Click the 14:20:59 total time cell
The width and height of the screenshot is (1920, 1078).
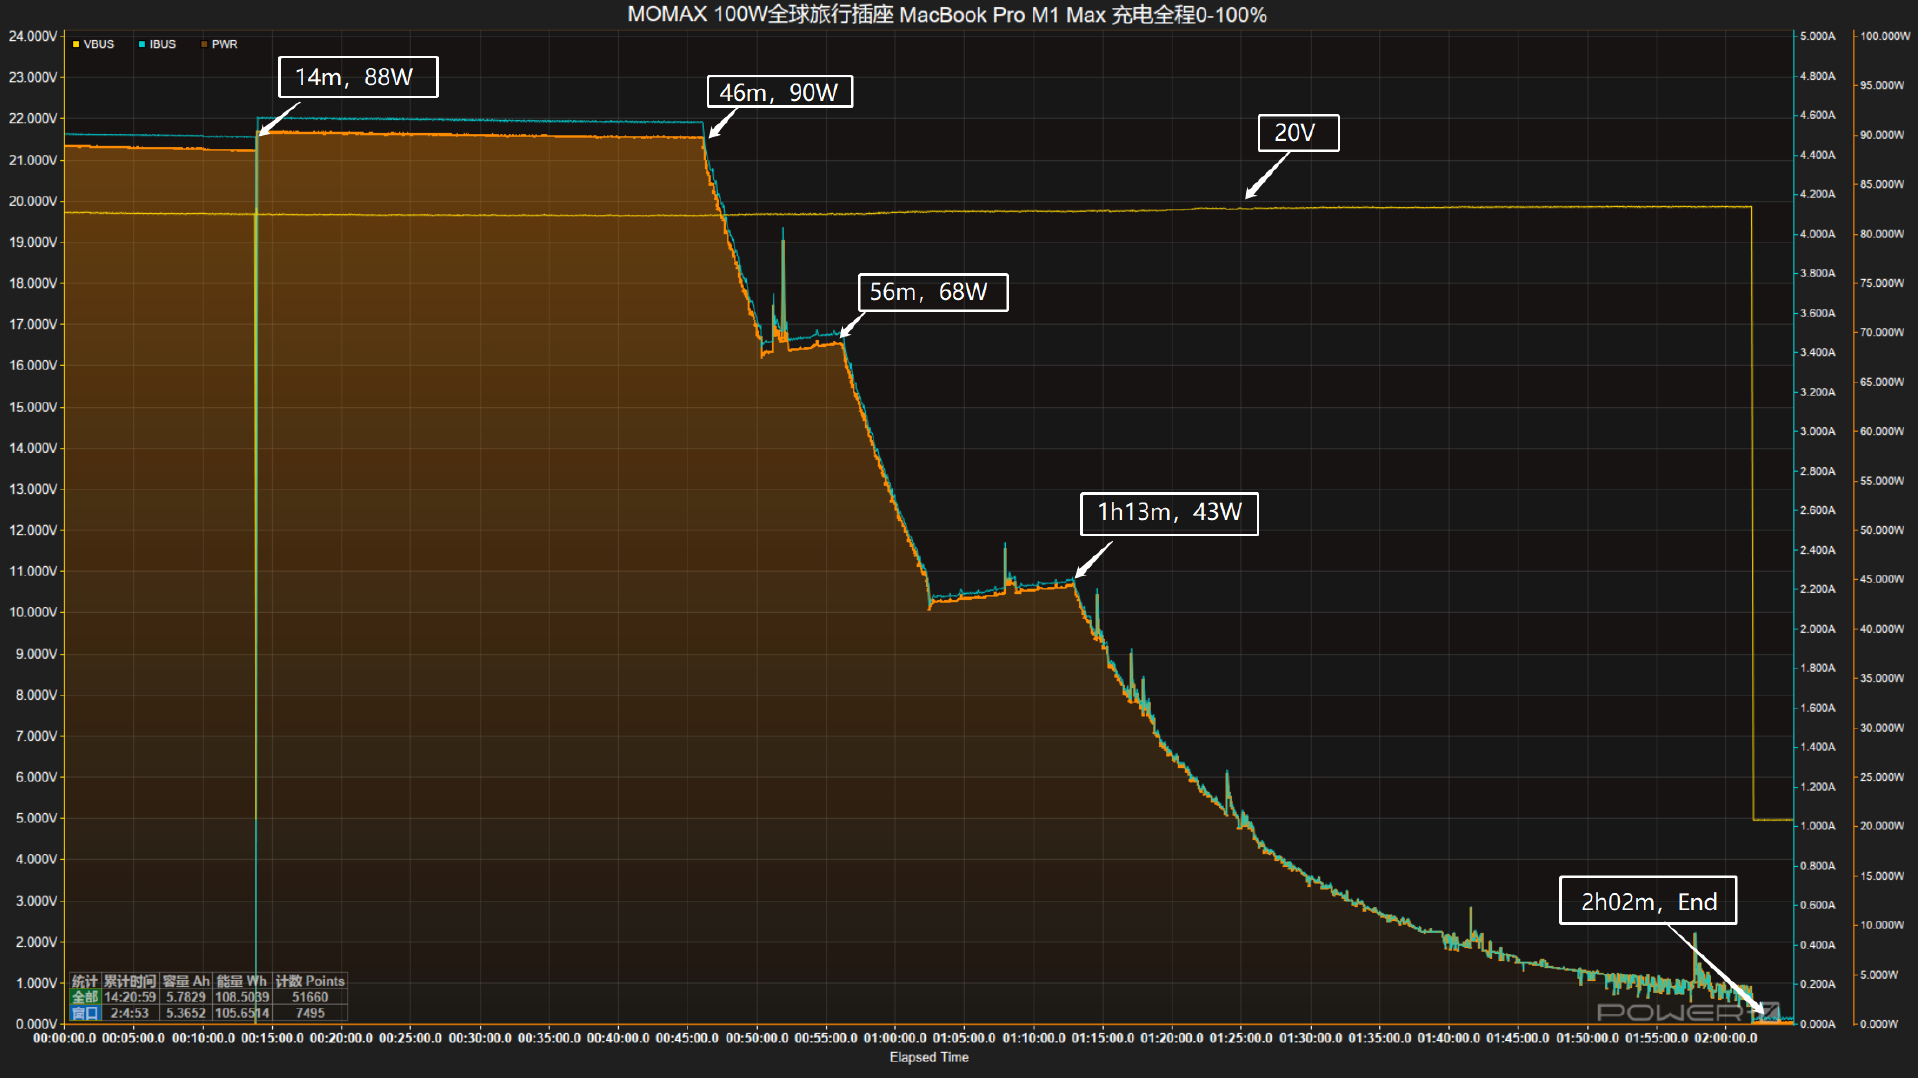pyautogui.click(x=130, y=997)
